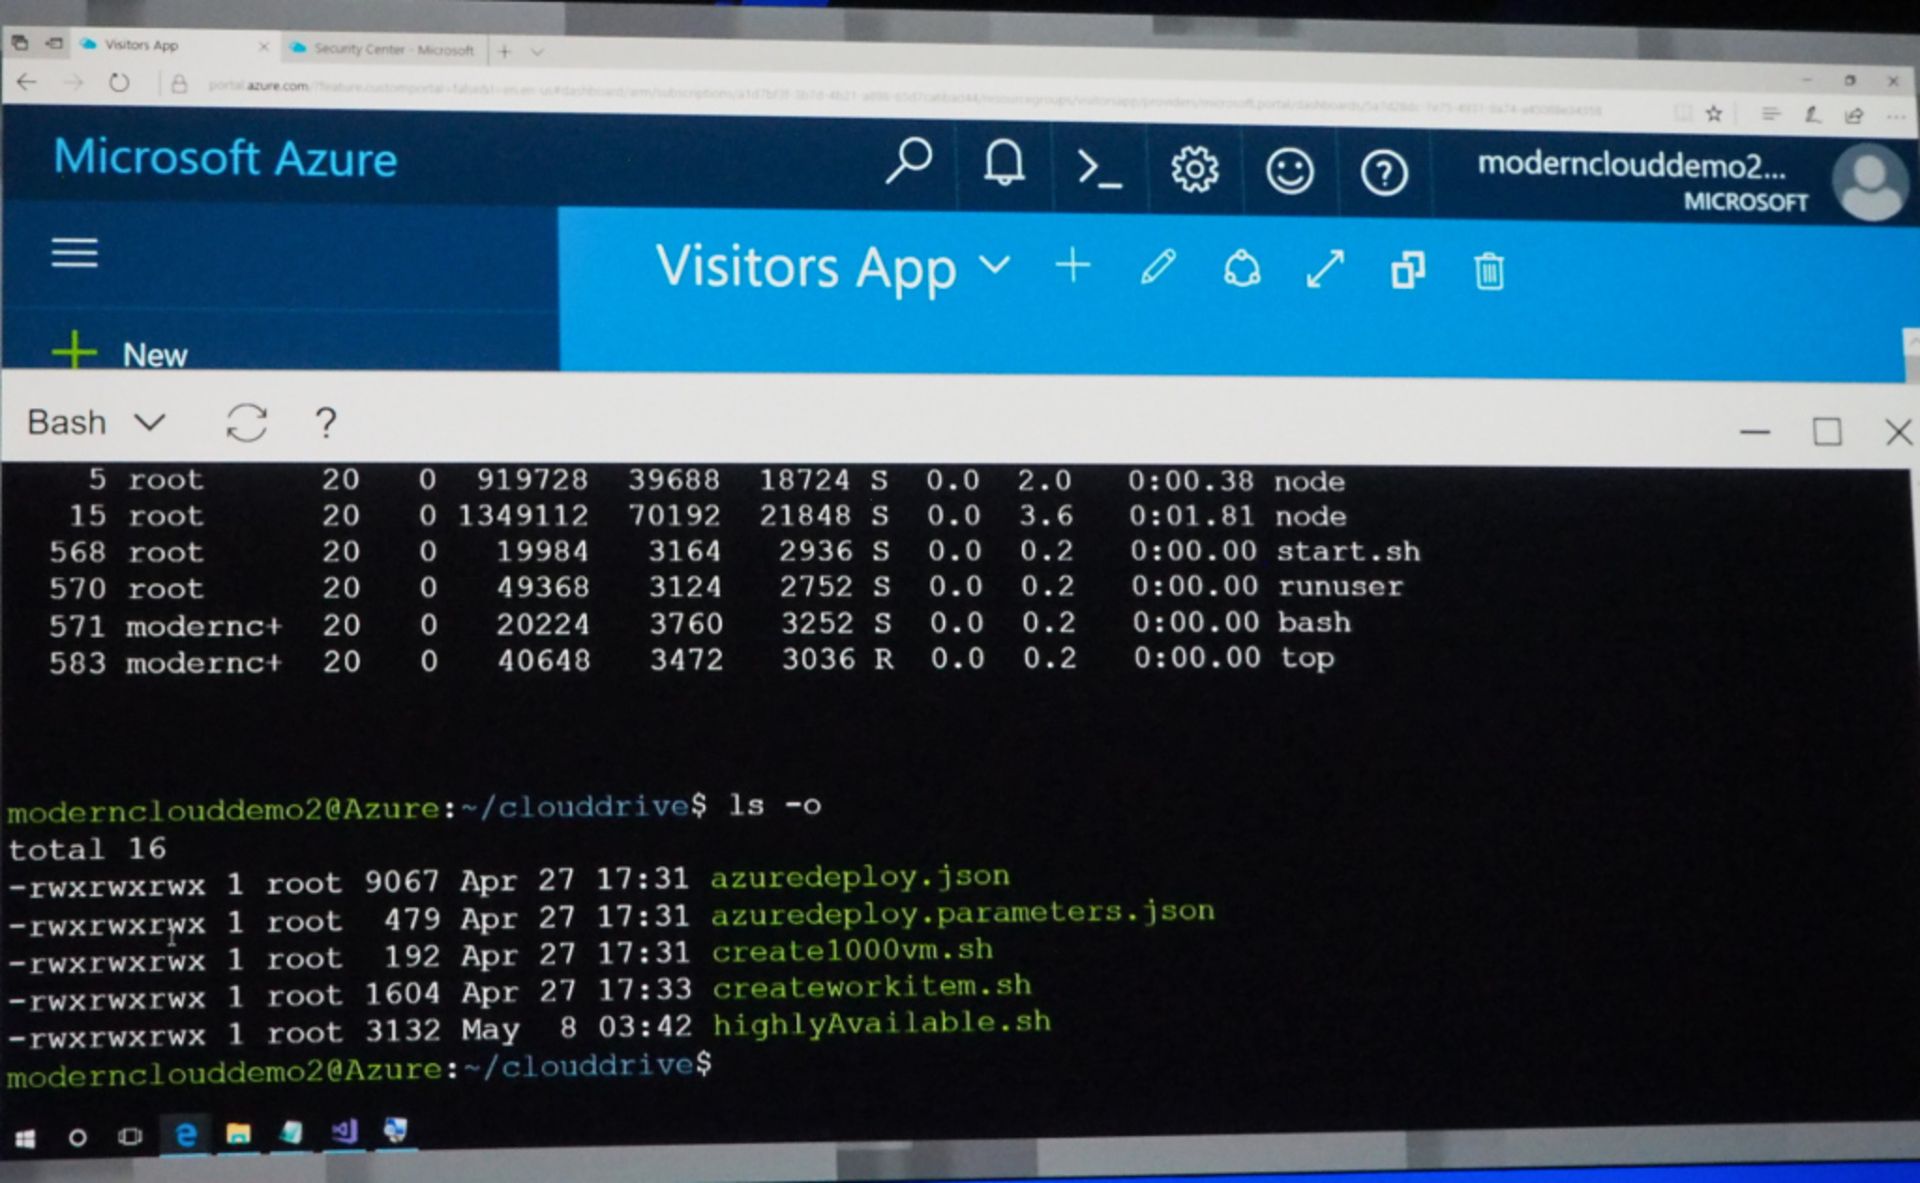Edit dashboard with pencil icon
Screen dimensions: 1920x1183
(x=1157, y=267)
